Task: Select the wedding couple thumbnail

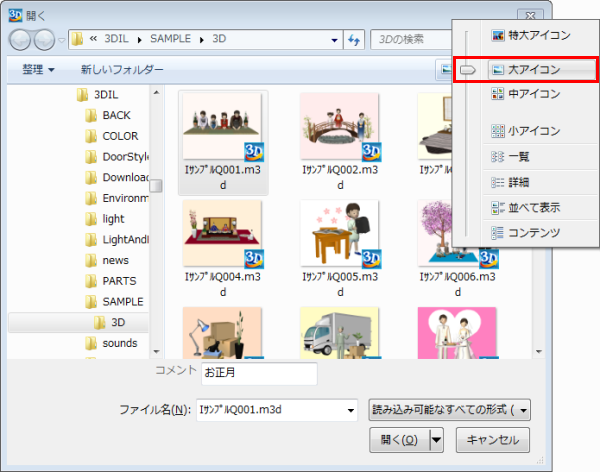Action: tap(457, 333)
